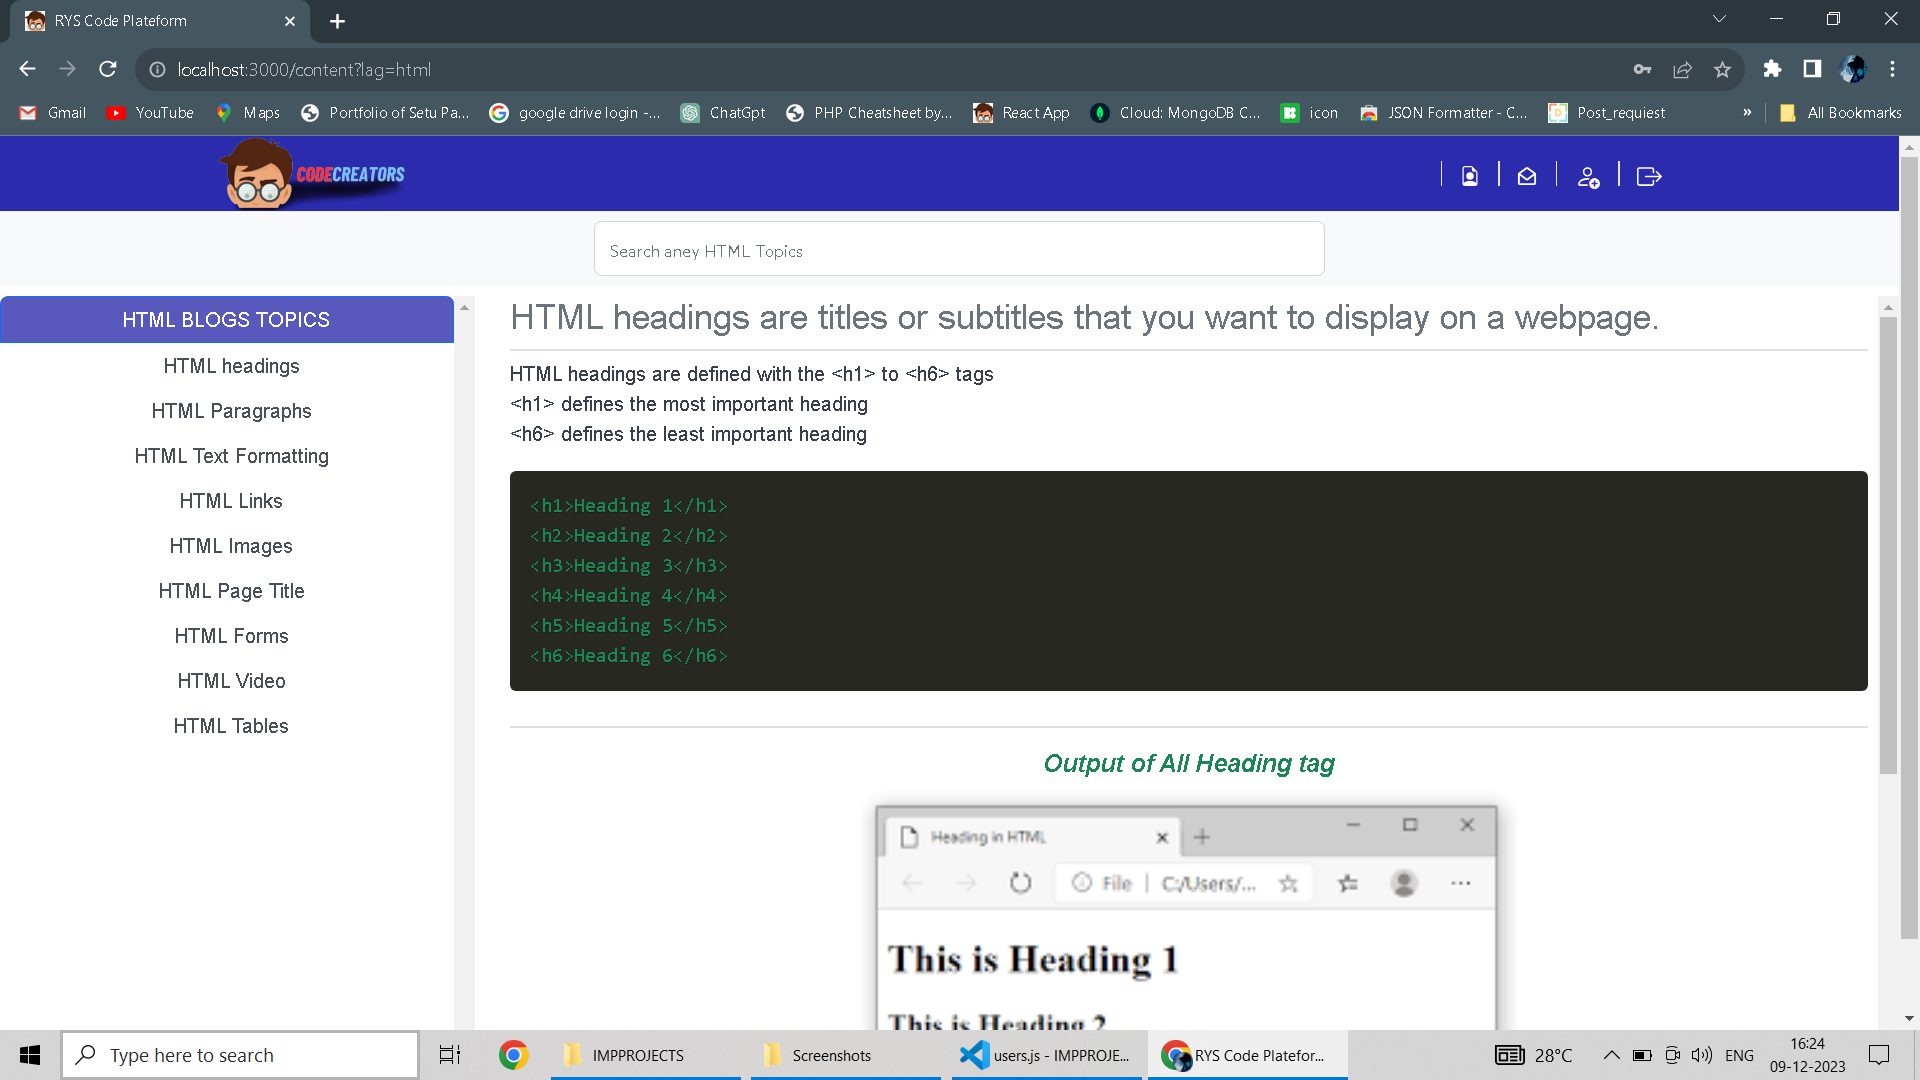Click the password key icon in address bar
1920x1080 pixels.
(x=1642, y=69)
